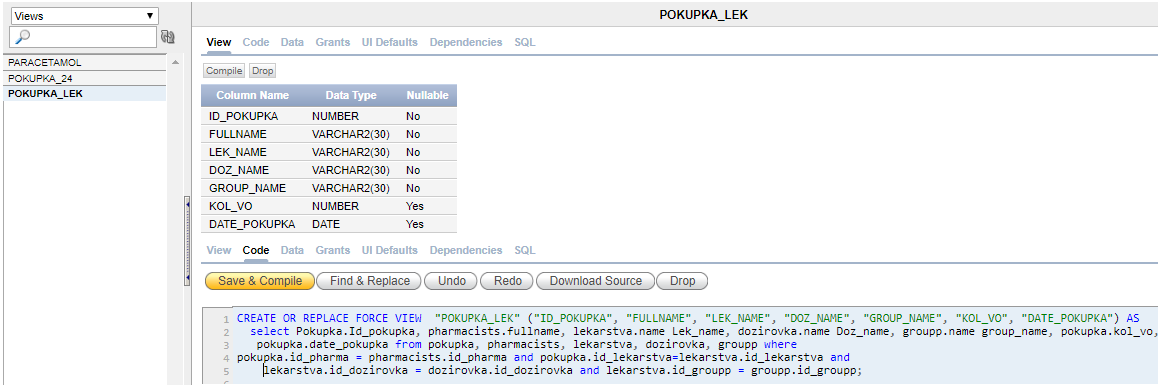Screen dimensions: 1158x385
Task: Select the DATE_POKUPKA column row
Action: click(x=329, y=224)
